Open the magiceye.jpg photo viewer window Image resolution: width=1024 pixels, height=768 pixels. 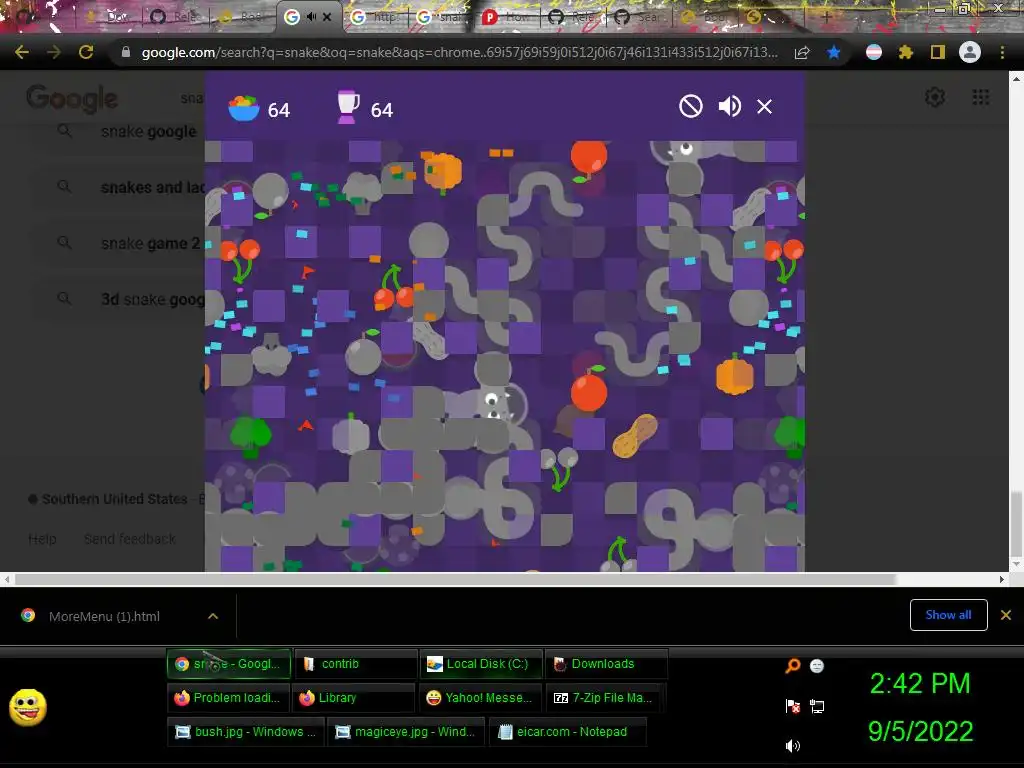(406, 731)
